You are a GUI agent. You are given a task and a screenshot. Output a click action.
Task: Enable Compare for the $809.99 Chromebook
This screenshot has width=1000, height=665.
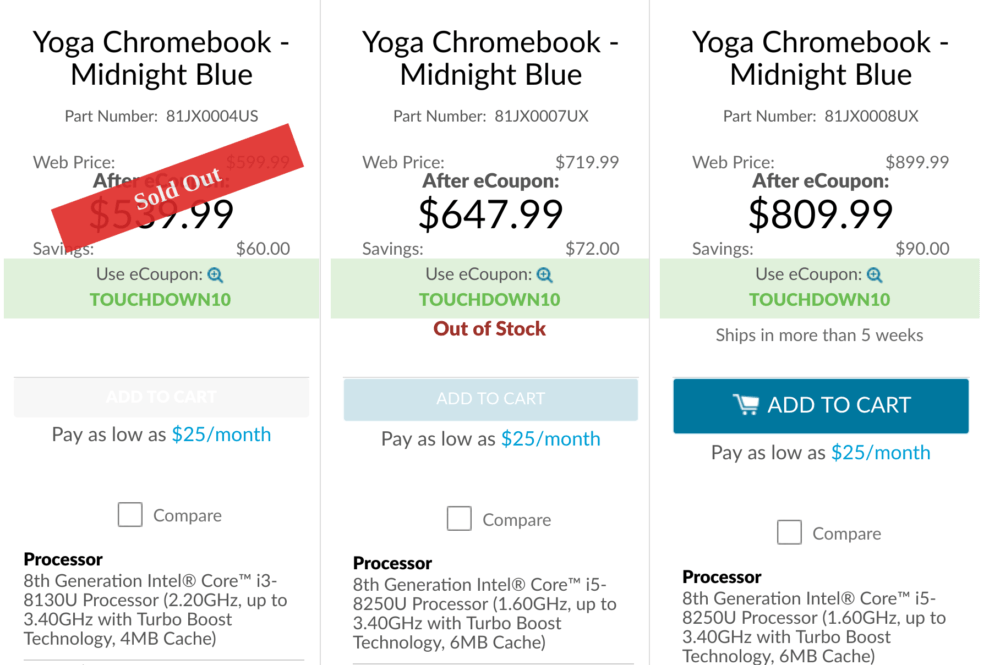790,532
